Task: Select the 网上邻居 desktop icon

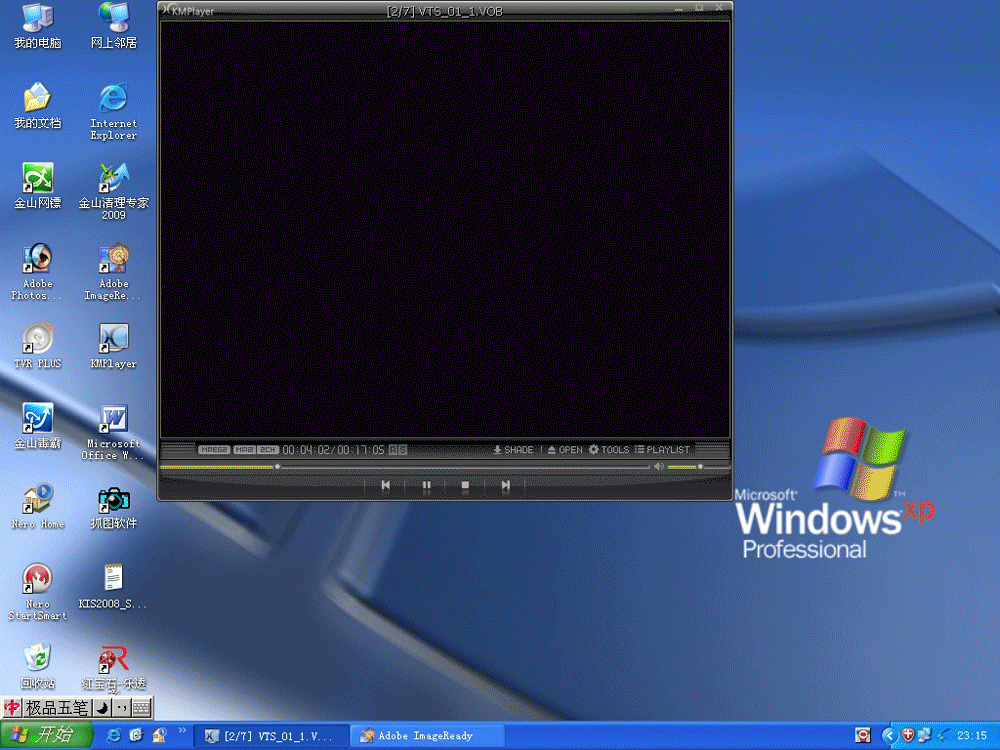Action: (x=114, y=26)
